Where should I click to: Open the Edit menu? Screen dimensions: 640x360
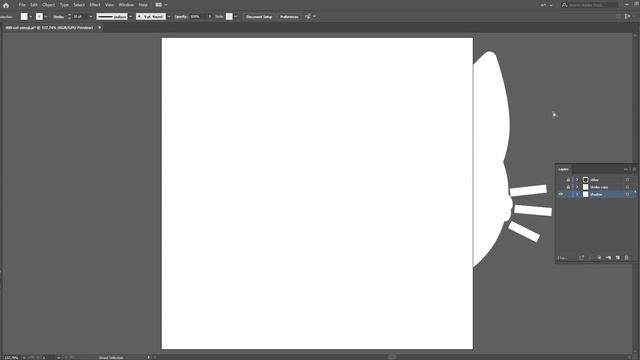click(x=34, y=5)
